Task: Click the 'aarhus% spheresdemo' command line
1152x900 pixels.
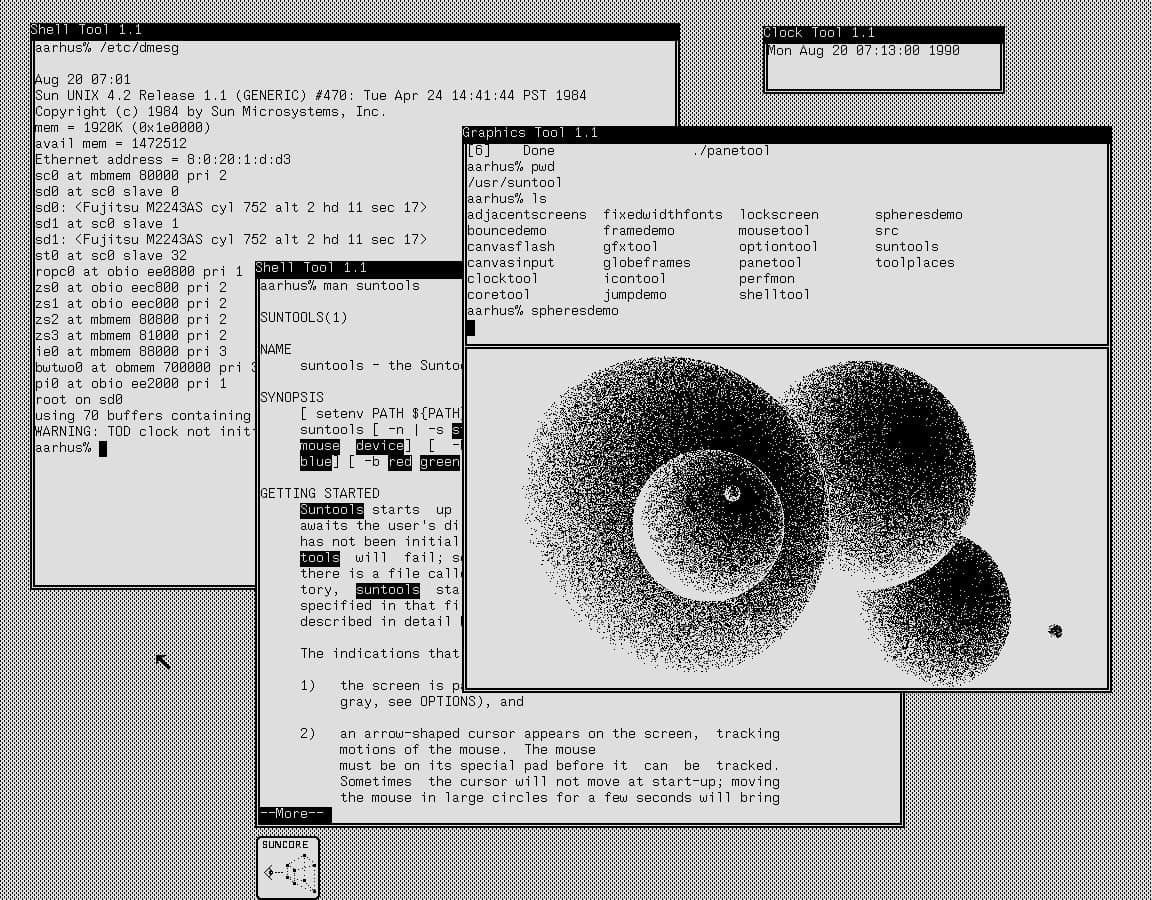Action: click(x=543, y=312)
